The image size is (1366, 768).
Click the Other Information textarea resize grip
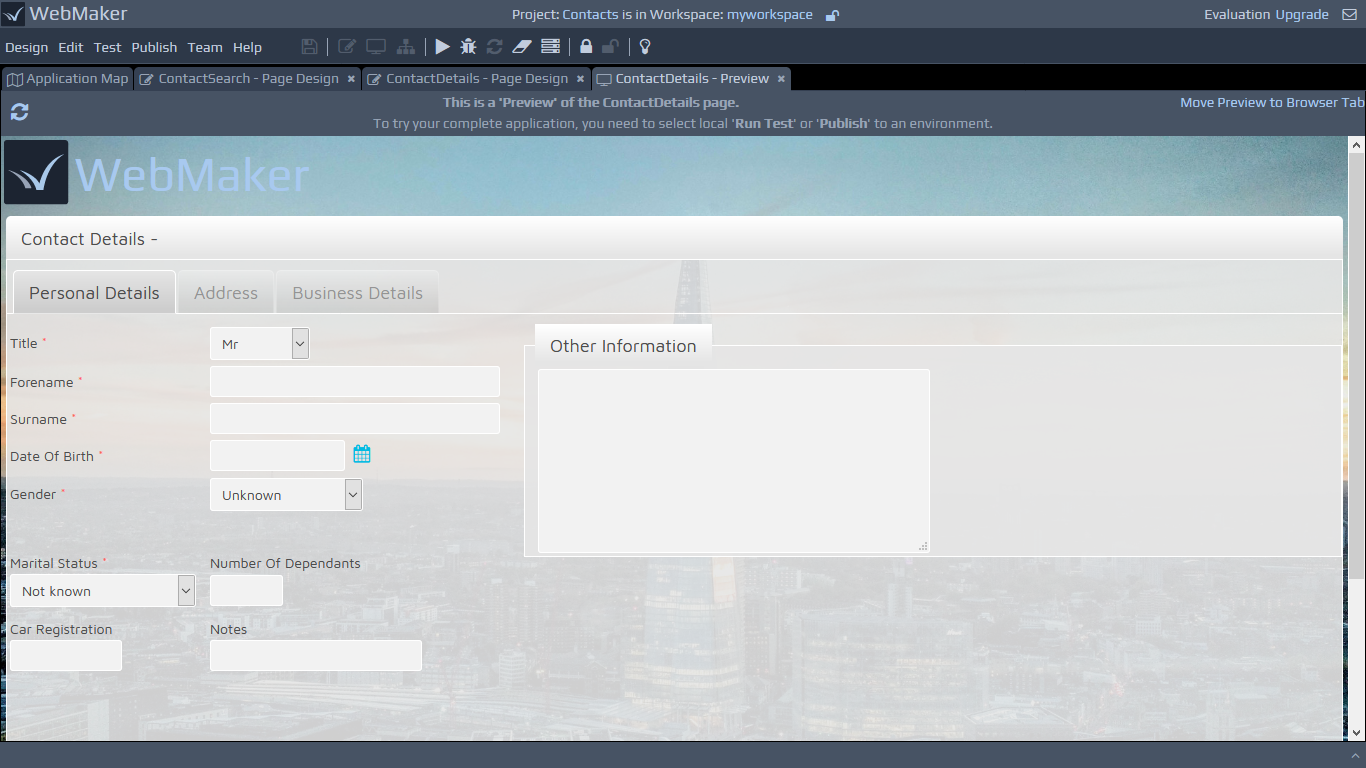pyautogui.click(x=923, y=546)
